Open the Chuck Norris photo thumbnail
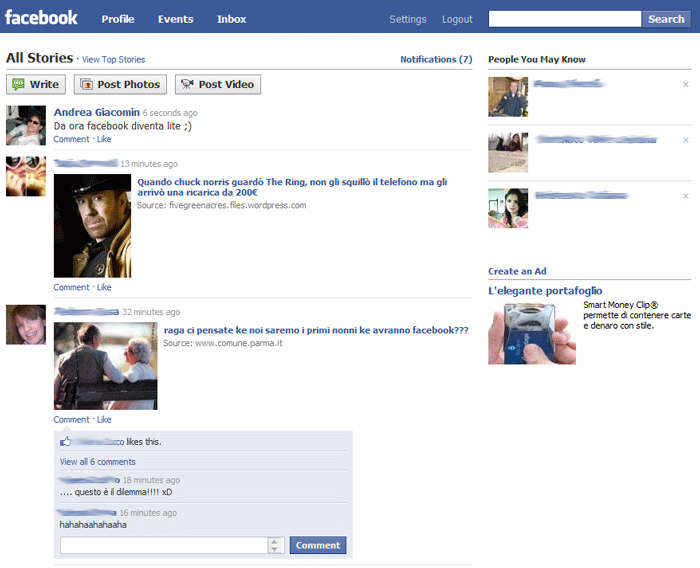This screenshot has height=568, width=700. (x=92, y=226)
